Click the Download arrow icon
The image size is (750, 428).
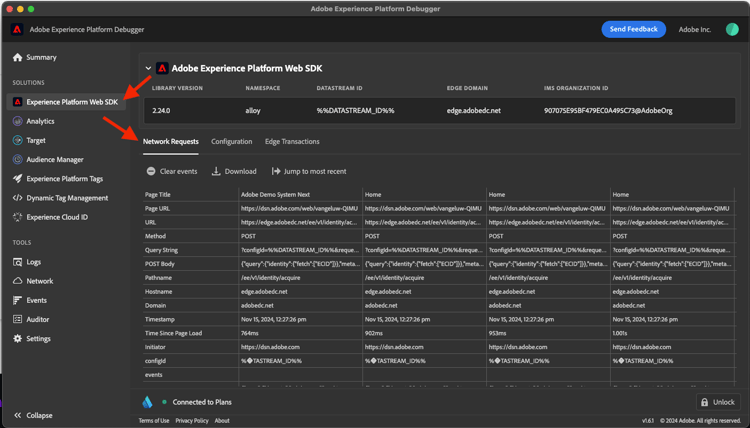pos(216,171)
